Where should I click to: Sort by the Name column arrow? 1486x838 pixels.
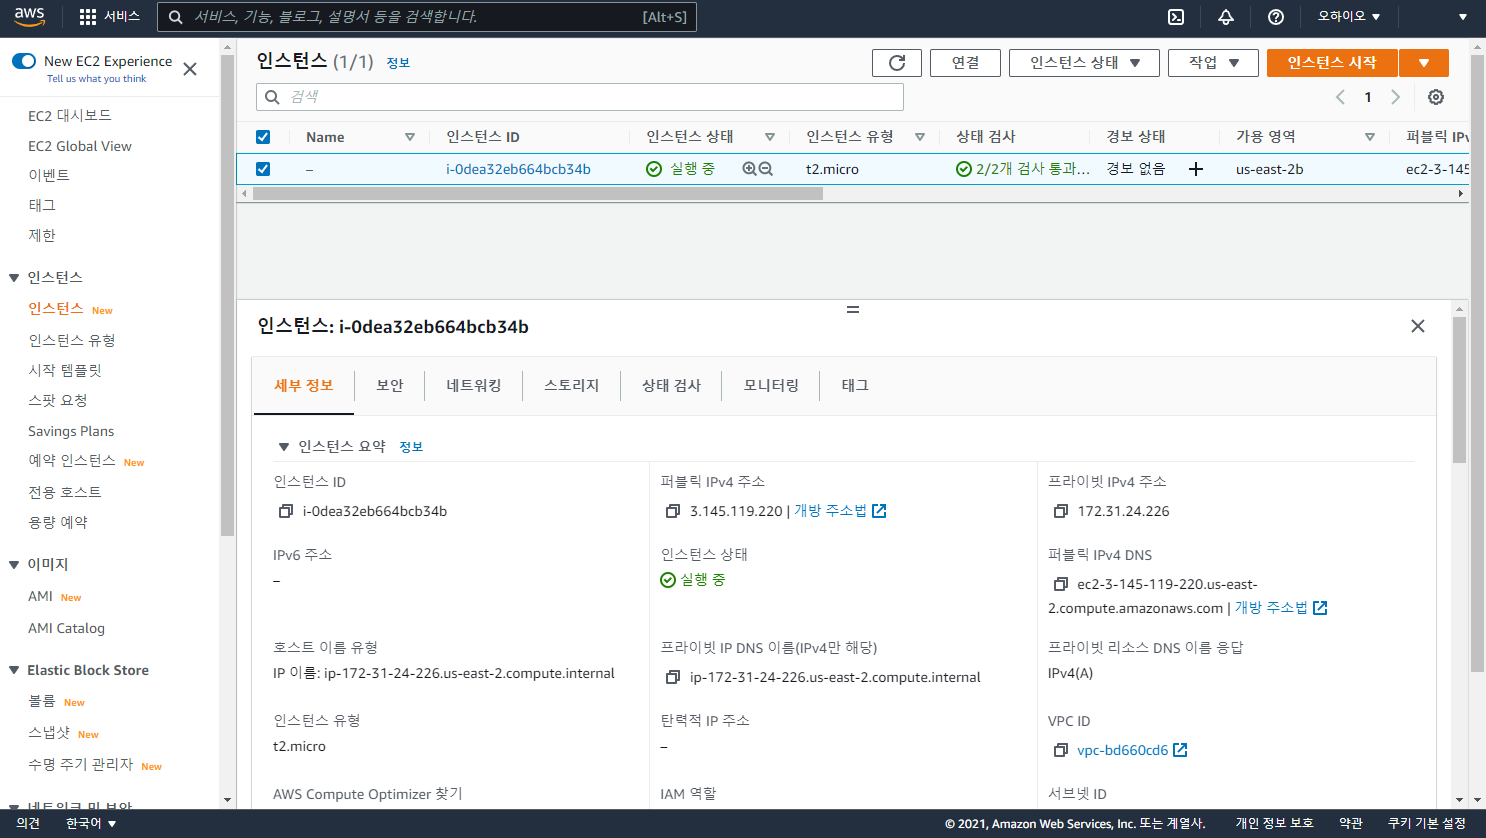(410, 137)
